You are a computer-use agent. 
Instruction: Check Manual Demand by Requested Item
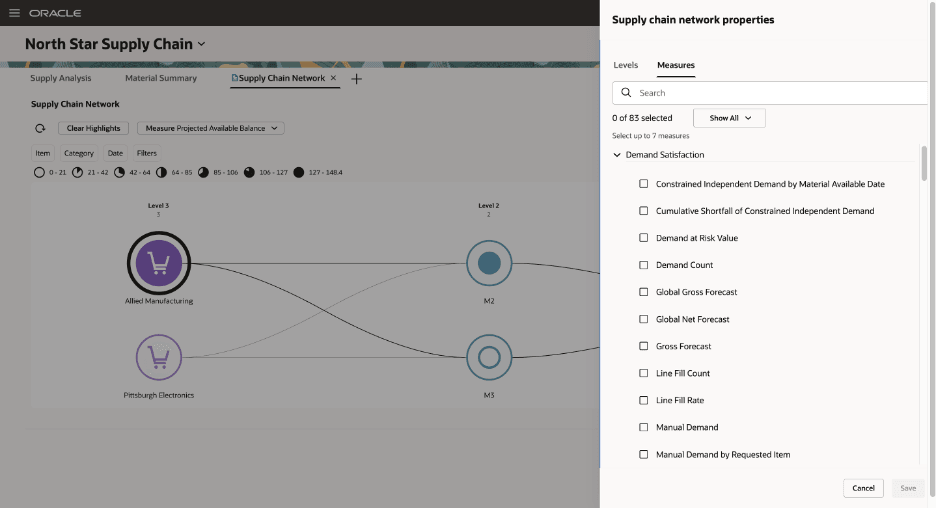644,454
